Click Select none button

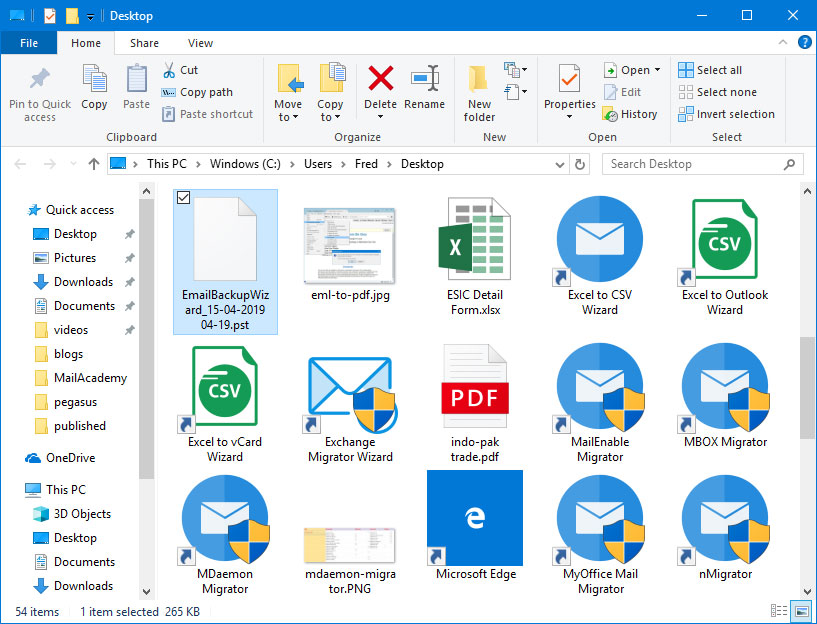717,92
